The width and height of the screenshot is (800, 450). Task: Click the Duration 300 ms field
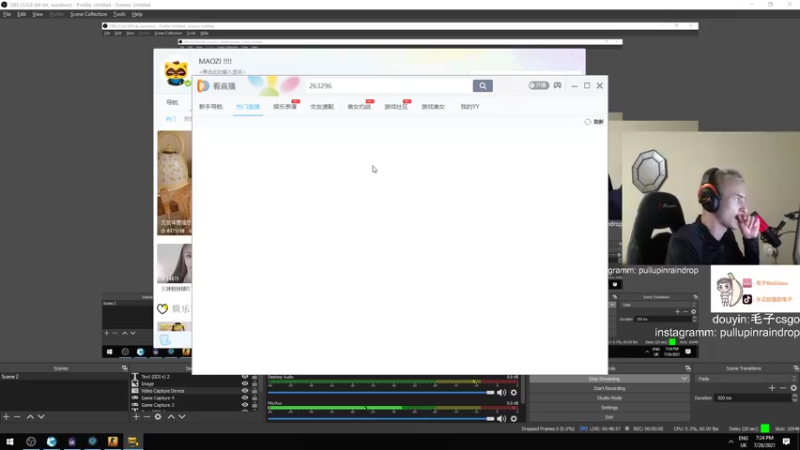point(753,398)
